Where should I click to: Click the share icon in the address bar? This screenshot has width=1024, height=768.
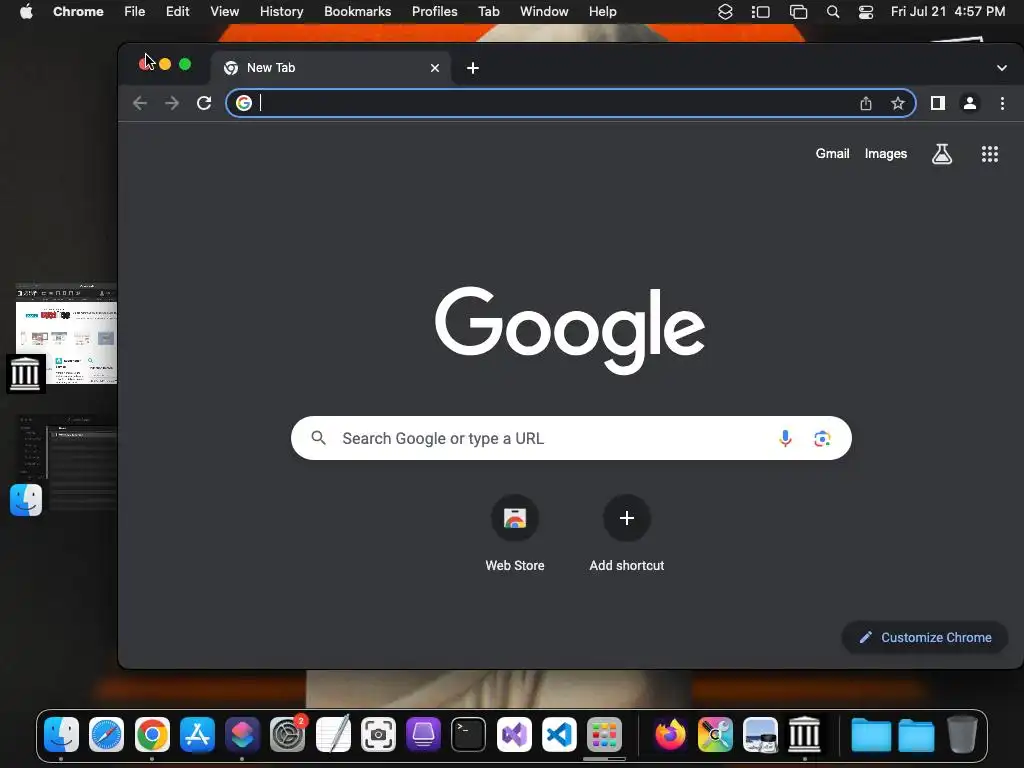[866, 103]
